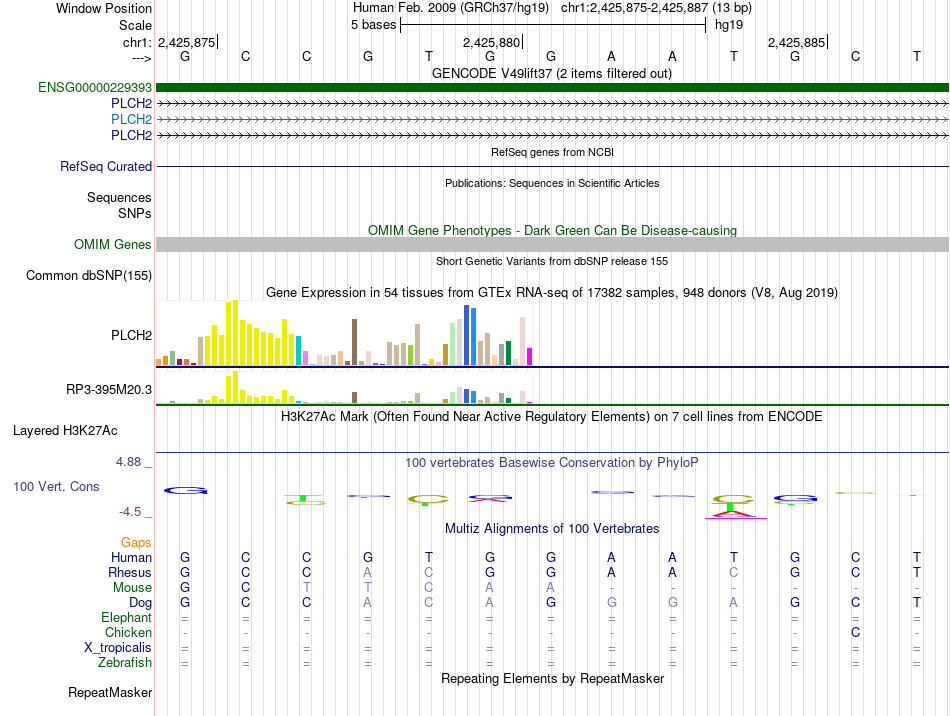Click the 4.88 PhyloP scale value

coord(128,462)
